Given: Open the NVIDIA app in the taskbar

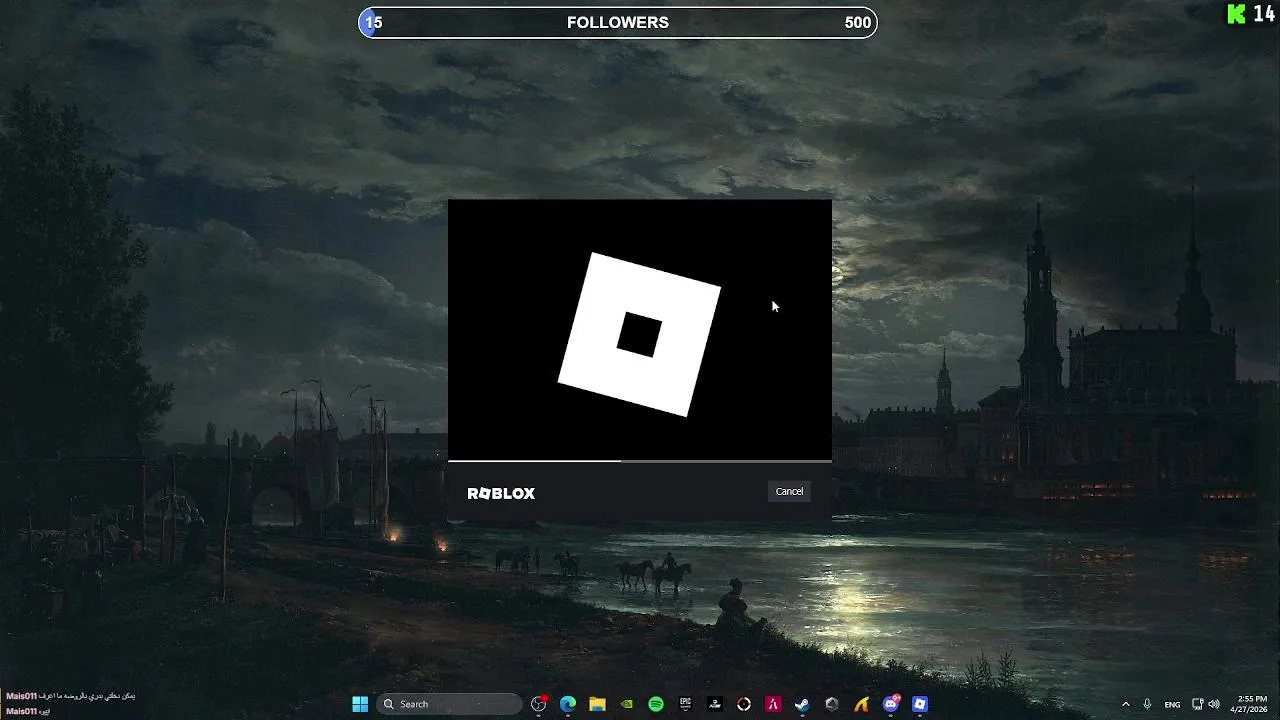Looking at the screenshot, I should coord(627,704).
